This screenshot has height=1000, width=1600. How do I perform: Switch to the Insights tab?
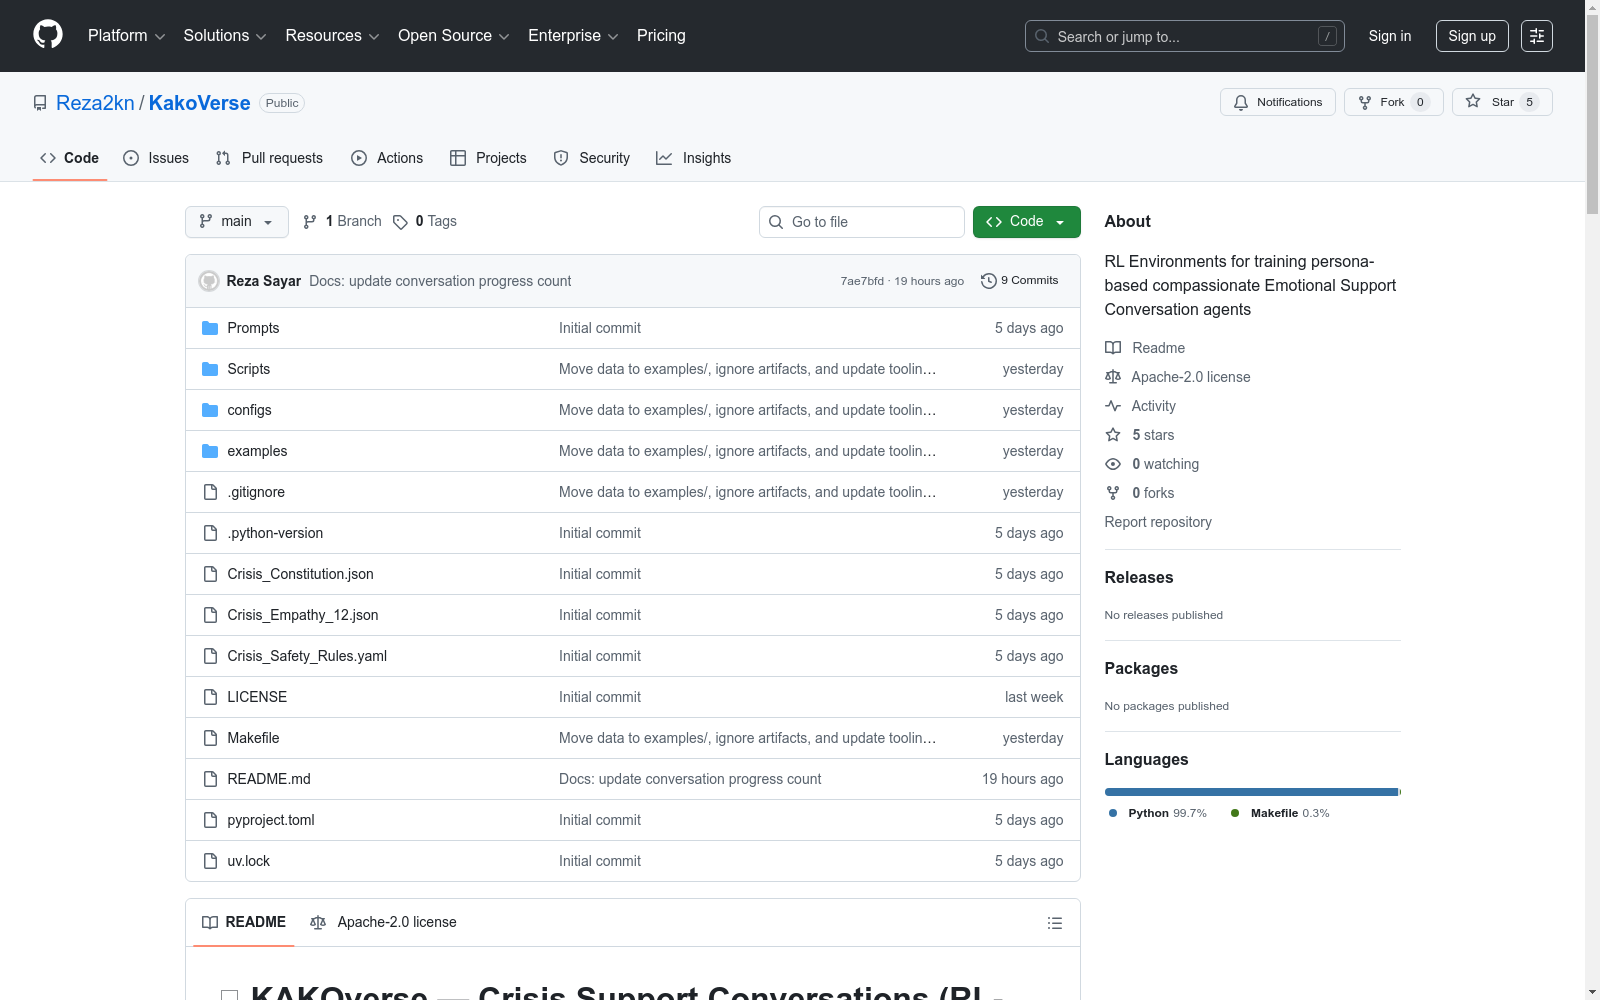694,158
